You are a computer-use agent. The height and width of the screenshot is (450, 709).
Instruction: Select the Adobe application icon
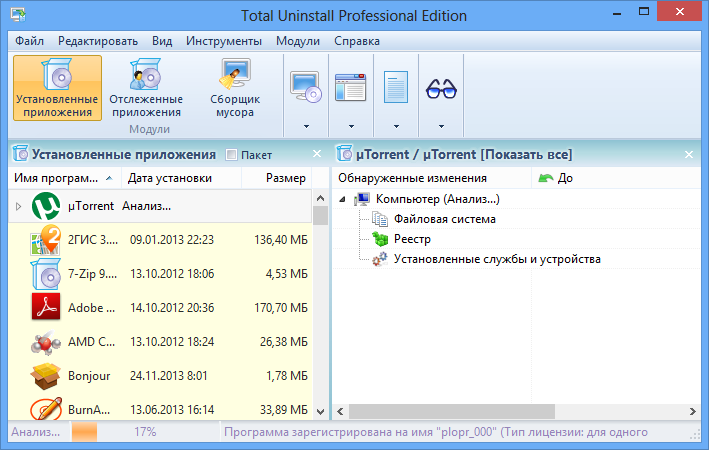[x=46, y=307]
